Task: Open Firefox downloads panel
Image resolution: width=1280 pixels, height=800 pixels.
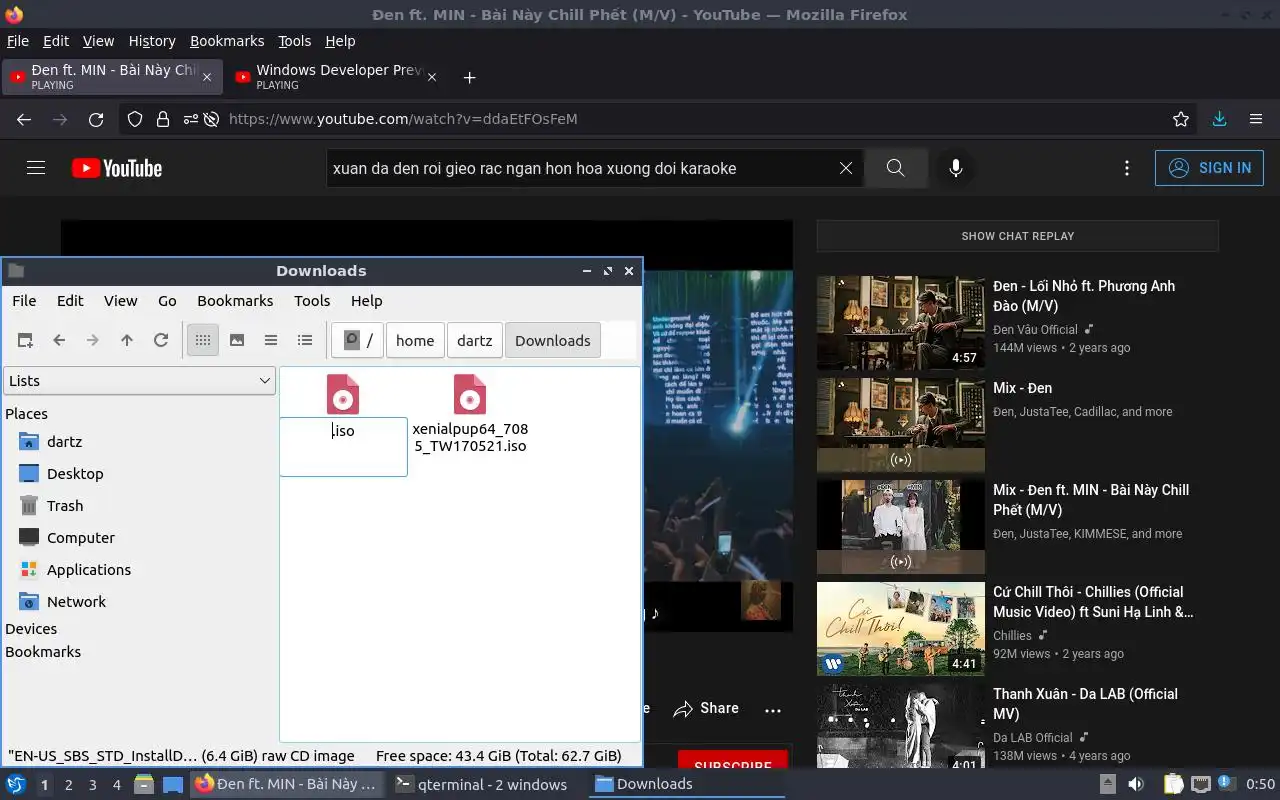Action: 1219,119
